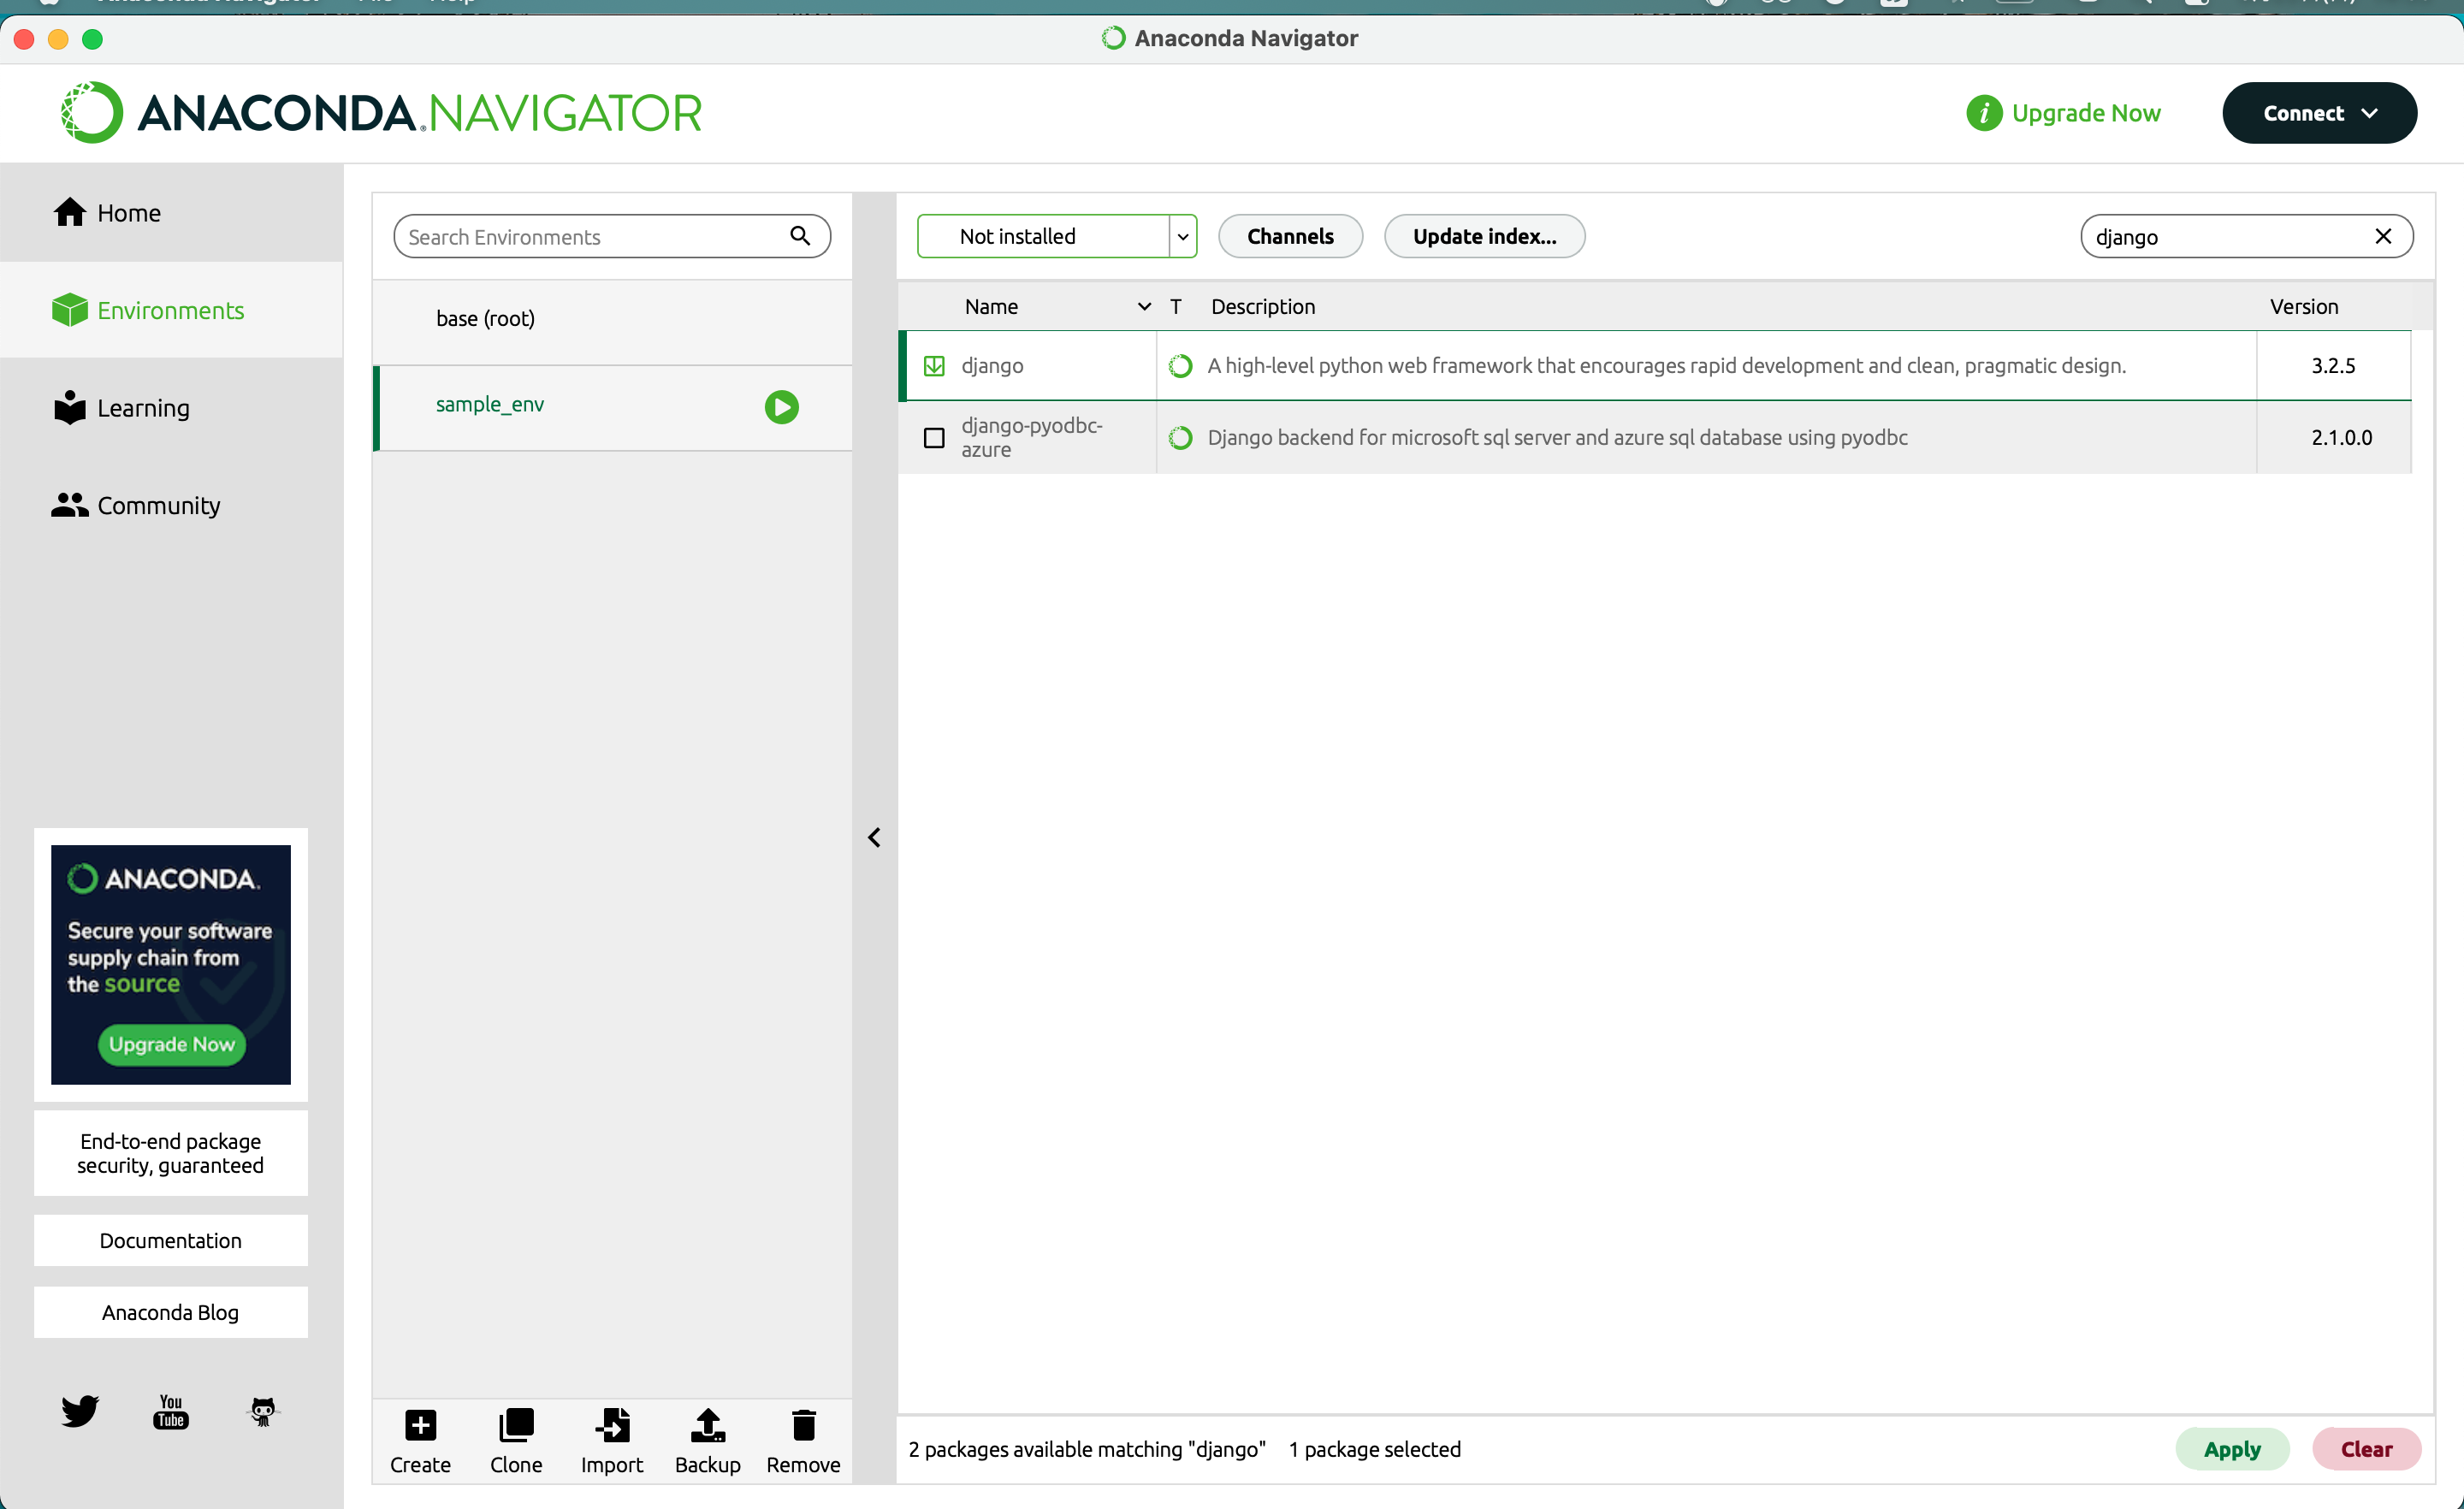Click the dropdown arrow beside Not installed
The image size is (2464, 1509).
1182,236
